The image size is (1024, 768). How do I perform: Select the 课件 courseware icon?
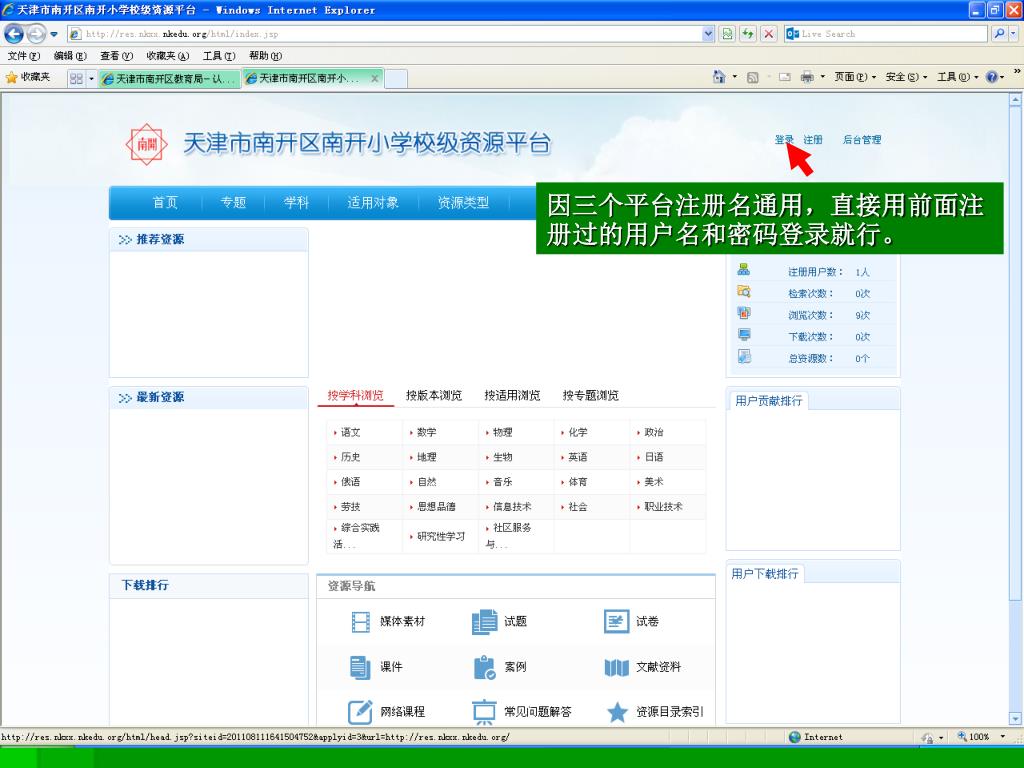tap(361, 667)
